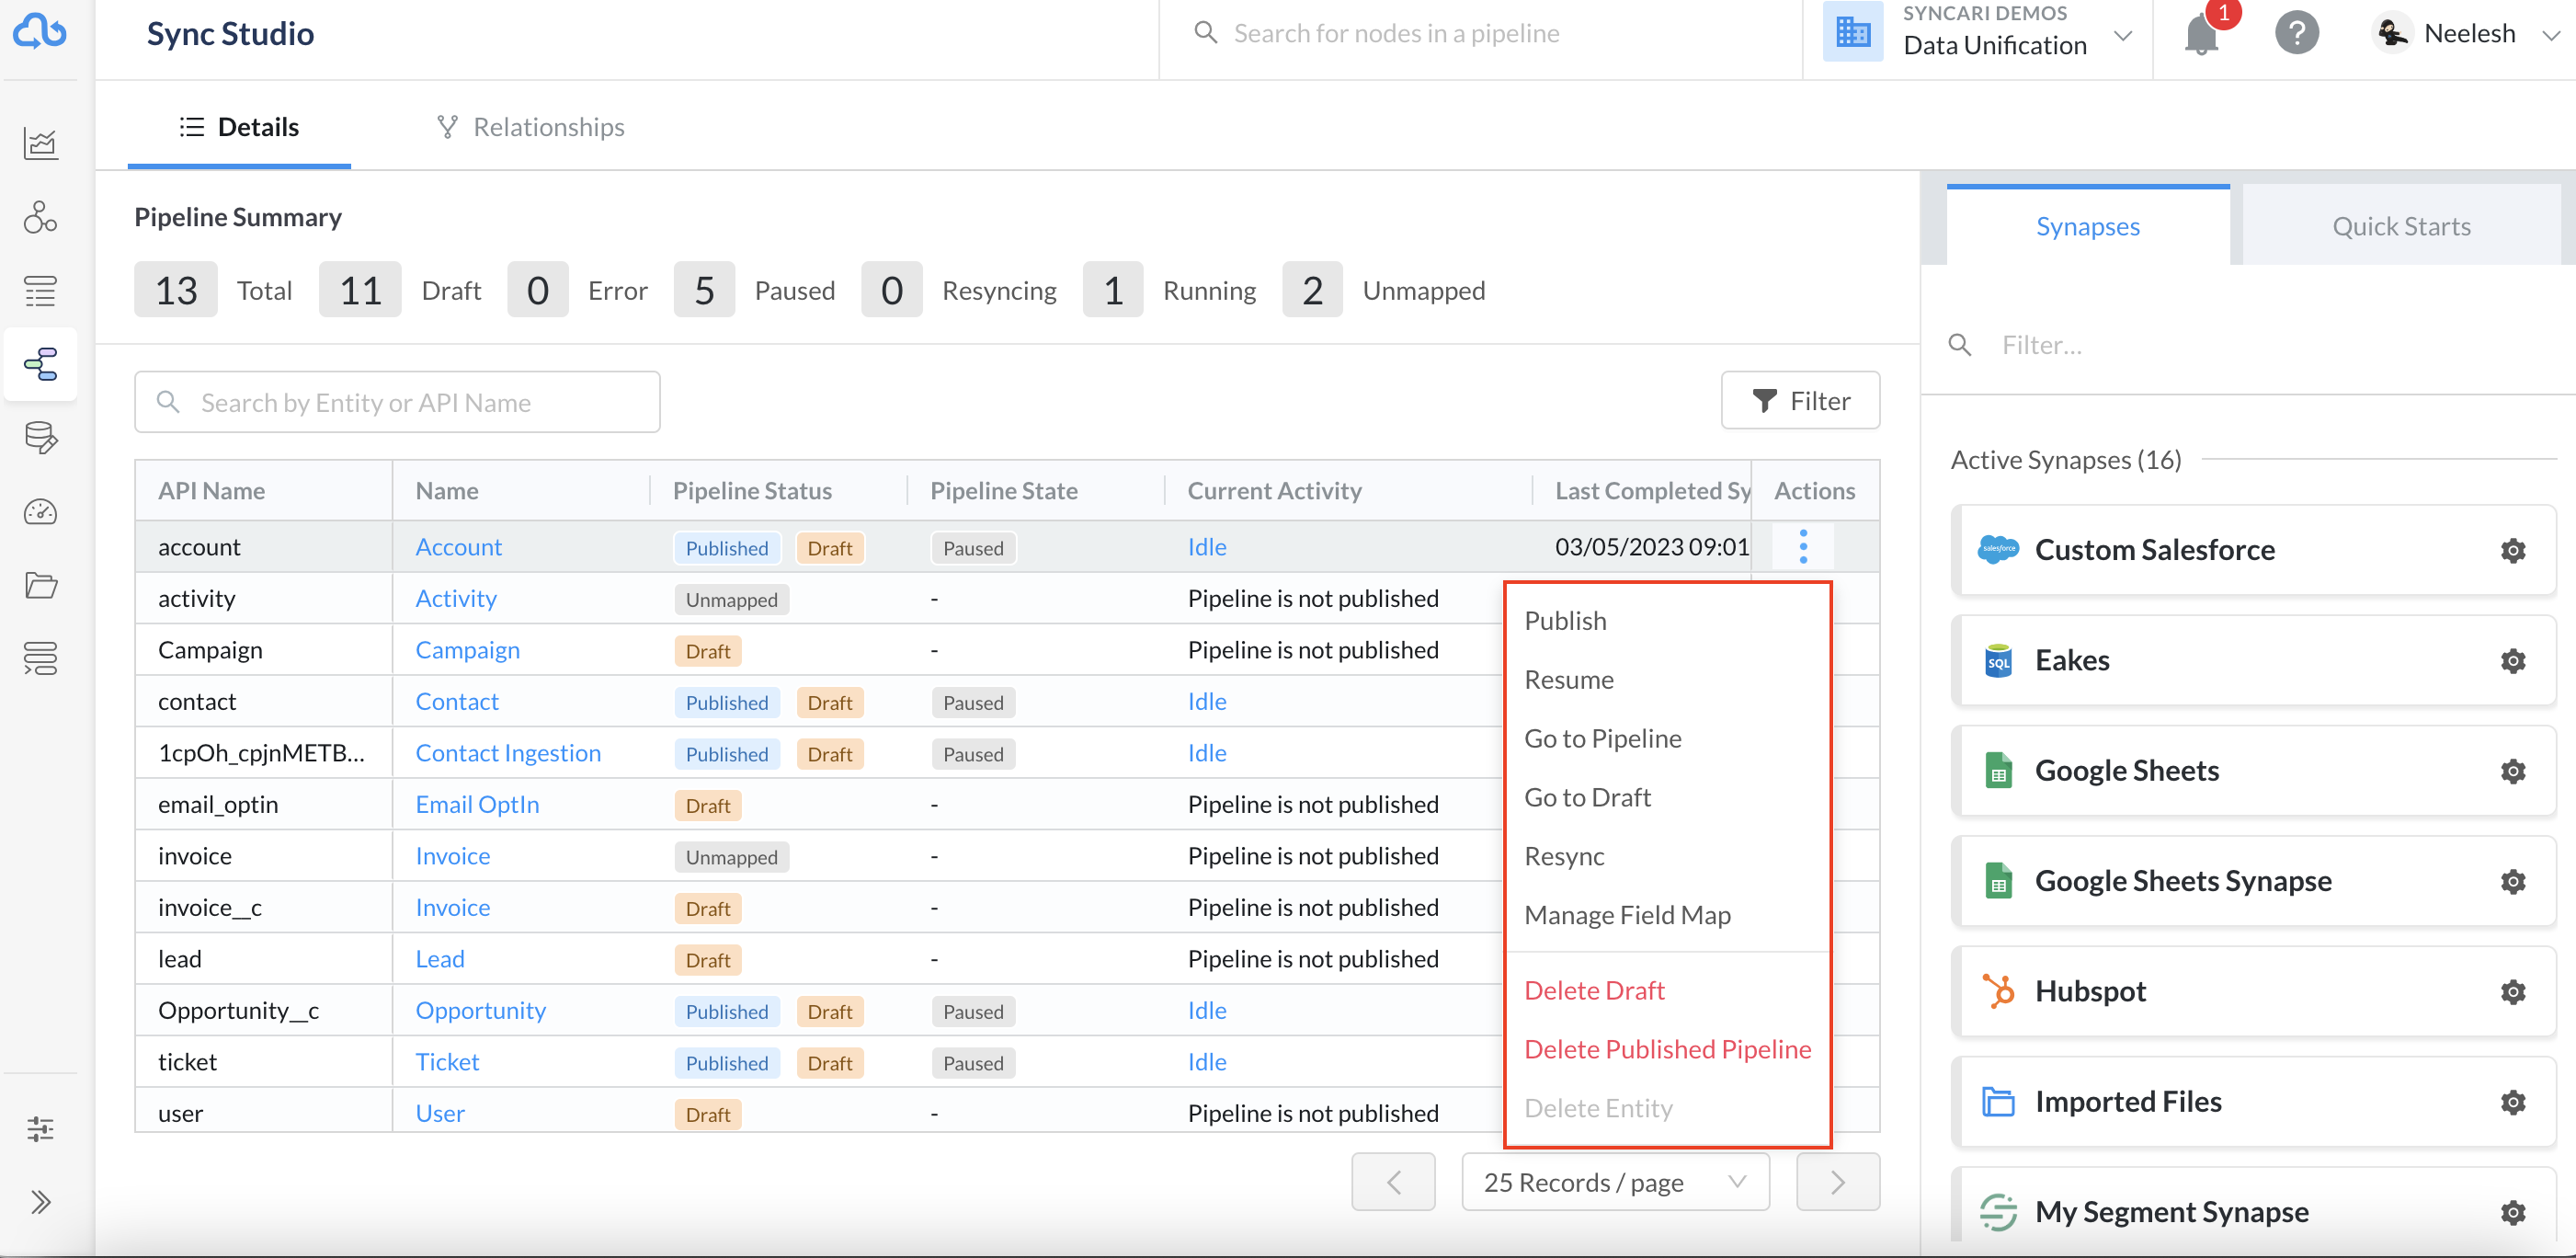Image resolution: width=2576 pixels, height=1258 pixels.
Task: Choose Go to Pipeline menu item
Action: (x=1602, y=739)
